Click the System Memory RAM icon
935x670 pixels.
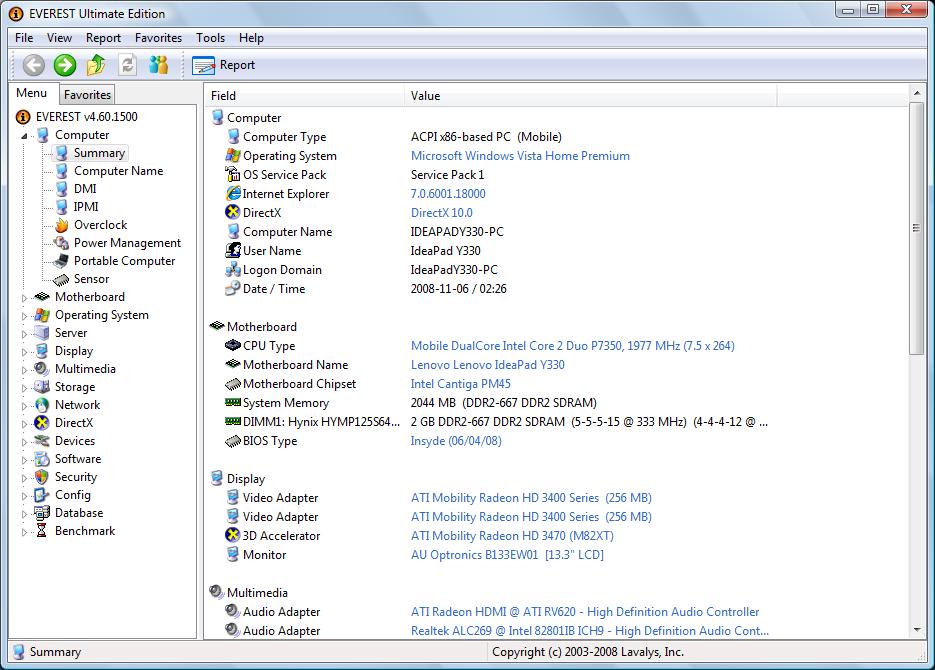tap(233, 402)
